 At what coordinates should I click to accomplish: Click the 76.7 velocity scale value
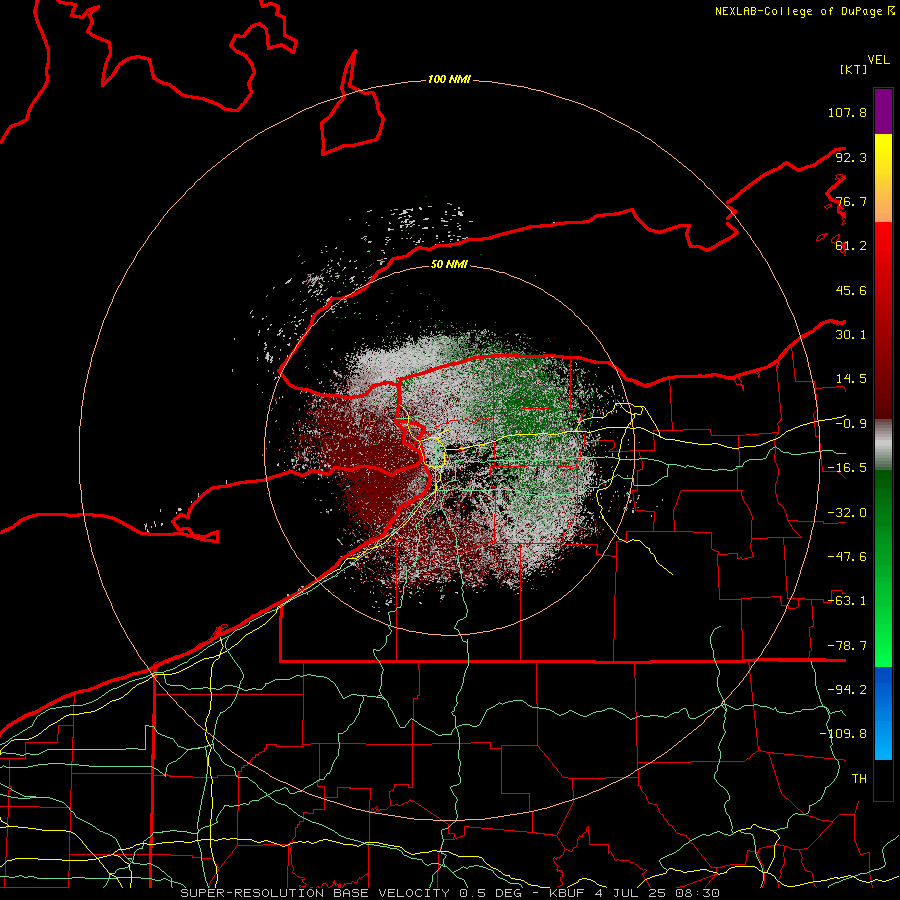click(x=851, y=201)
